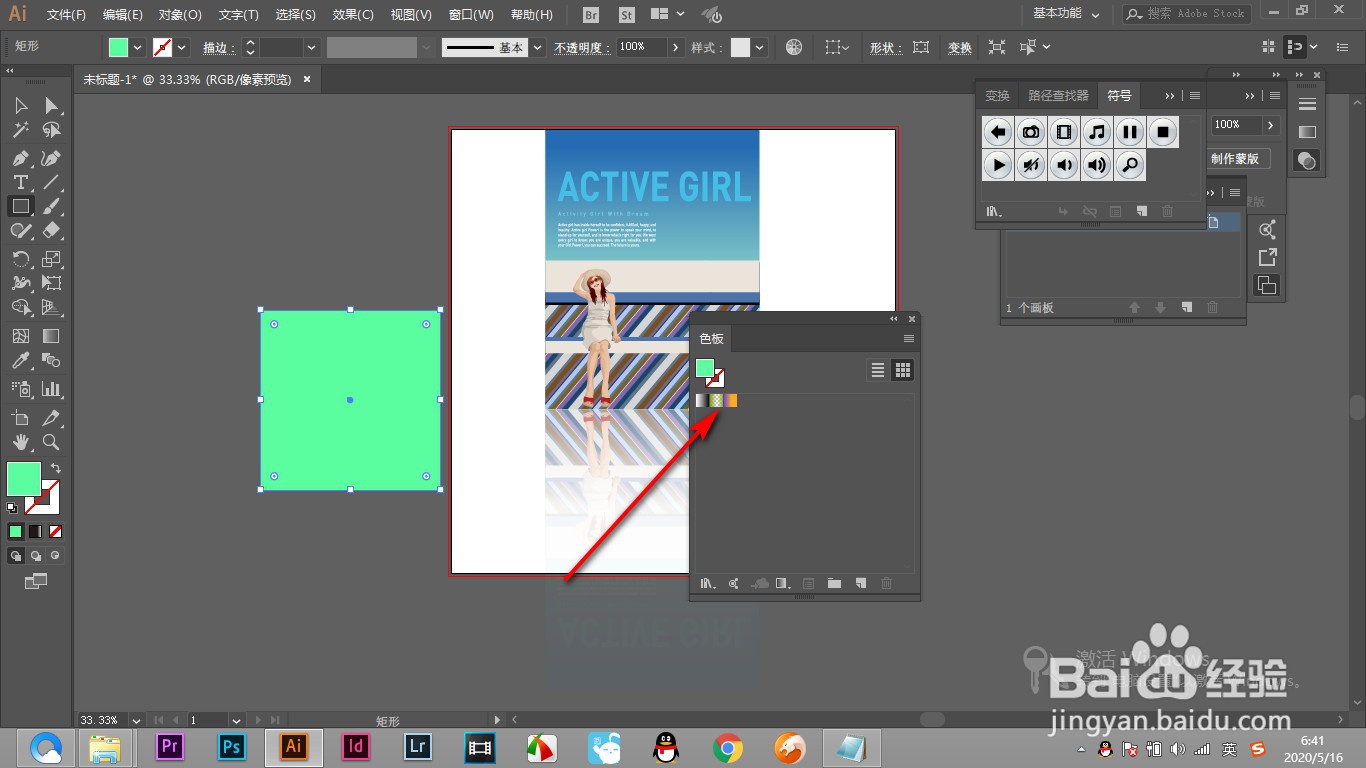Select the Eyedropper tool
The image size is (1366, 768).
click(x=20, y=361)
